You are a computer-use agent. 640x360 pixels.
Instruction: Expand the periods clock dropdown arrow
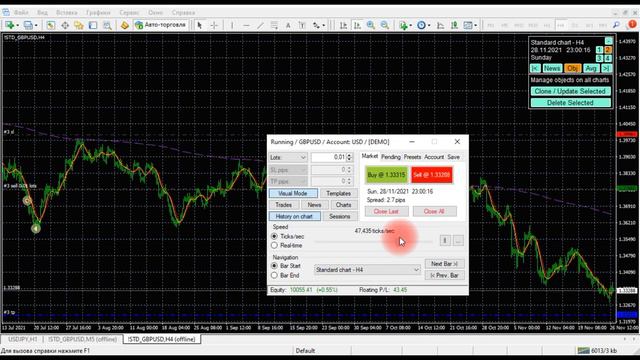click(429, 26)
